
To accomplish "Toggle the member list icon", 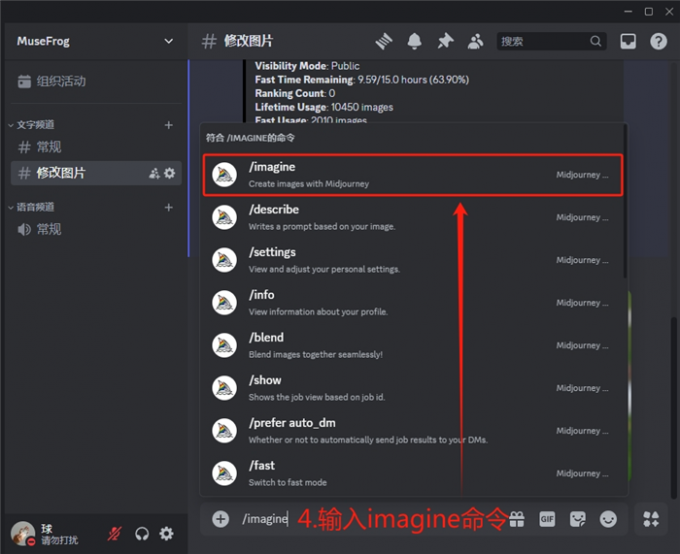I will pyautogui.click(x=475, y=42).
